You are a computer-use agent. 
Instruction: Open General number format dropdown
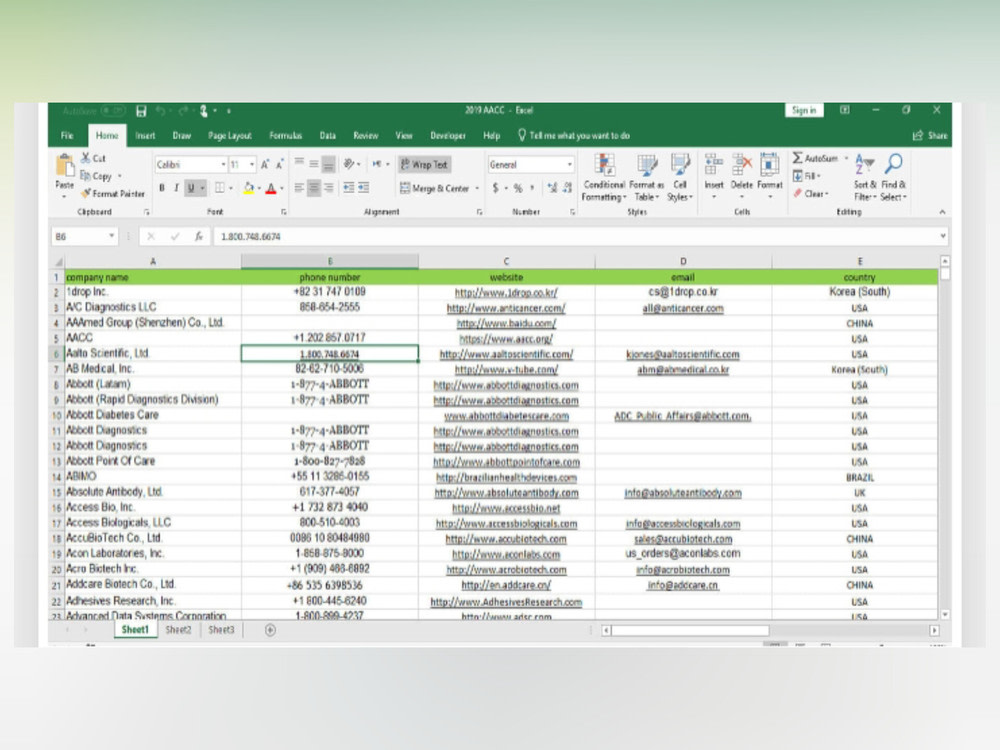click(570, 165)
